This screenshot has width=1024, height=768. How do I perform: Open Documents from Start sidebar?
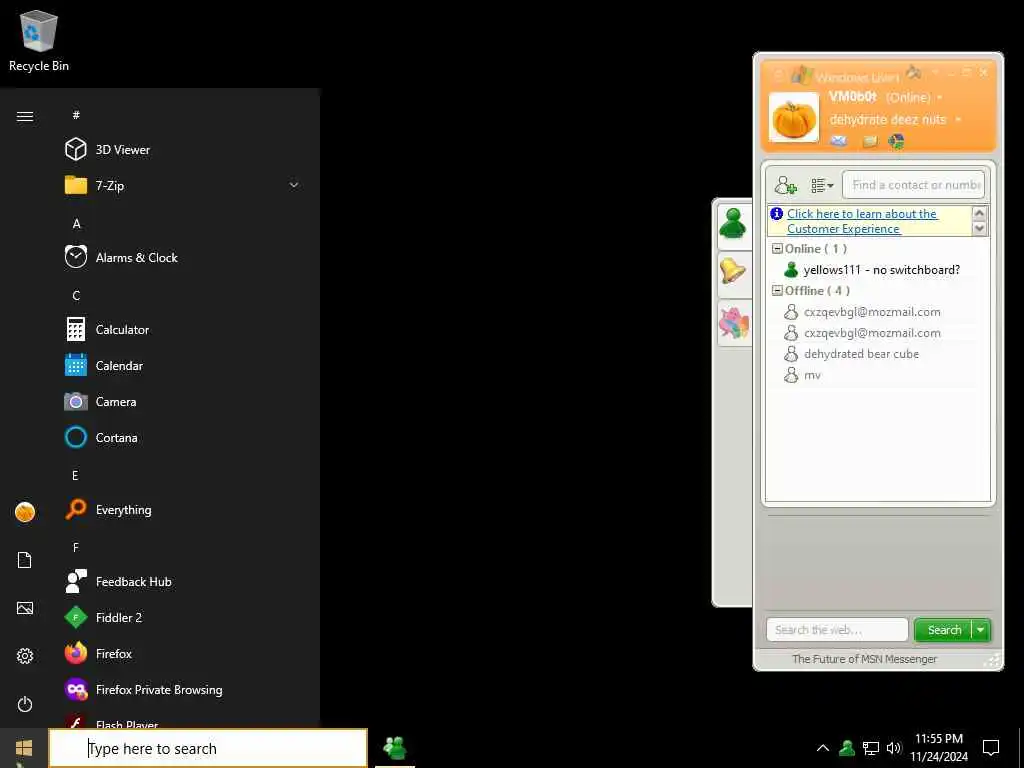(25, 560)
